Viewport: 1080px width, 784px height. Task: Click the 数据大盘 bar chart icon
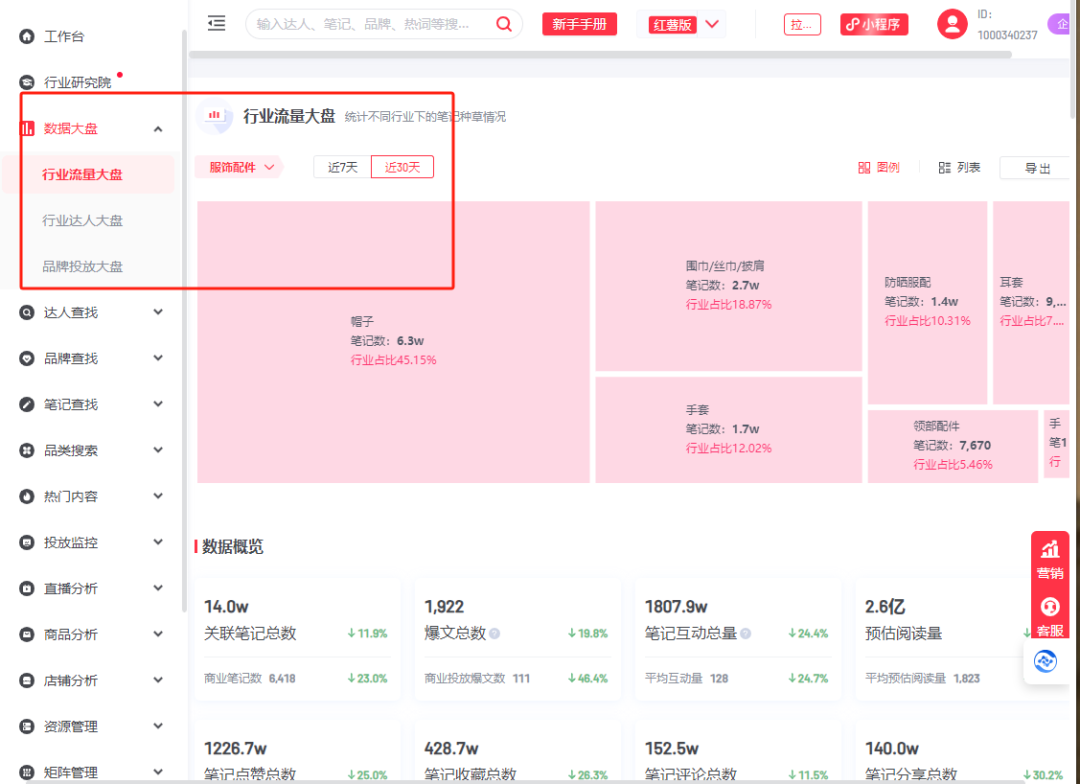pyautogui.click(x=27, y=128)
